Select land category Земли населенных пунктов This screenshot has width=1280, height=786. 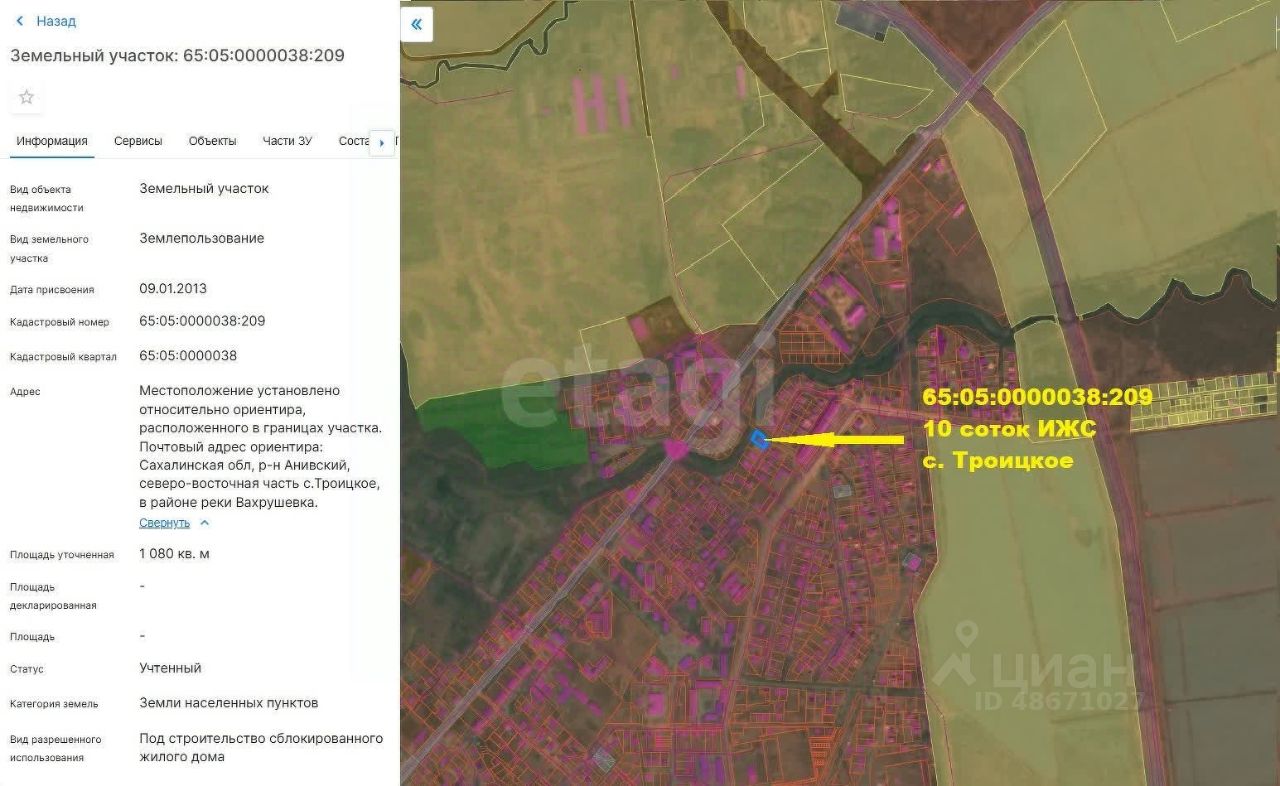tap(229, 702)
